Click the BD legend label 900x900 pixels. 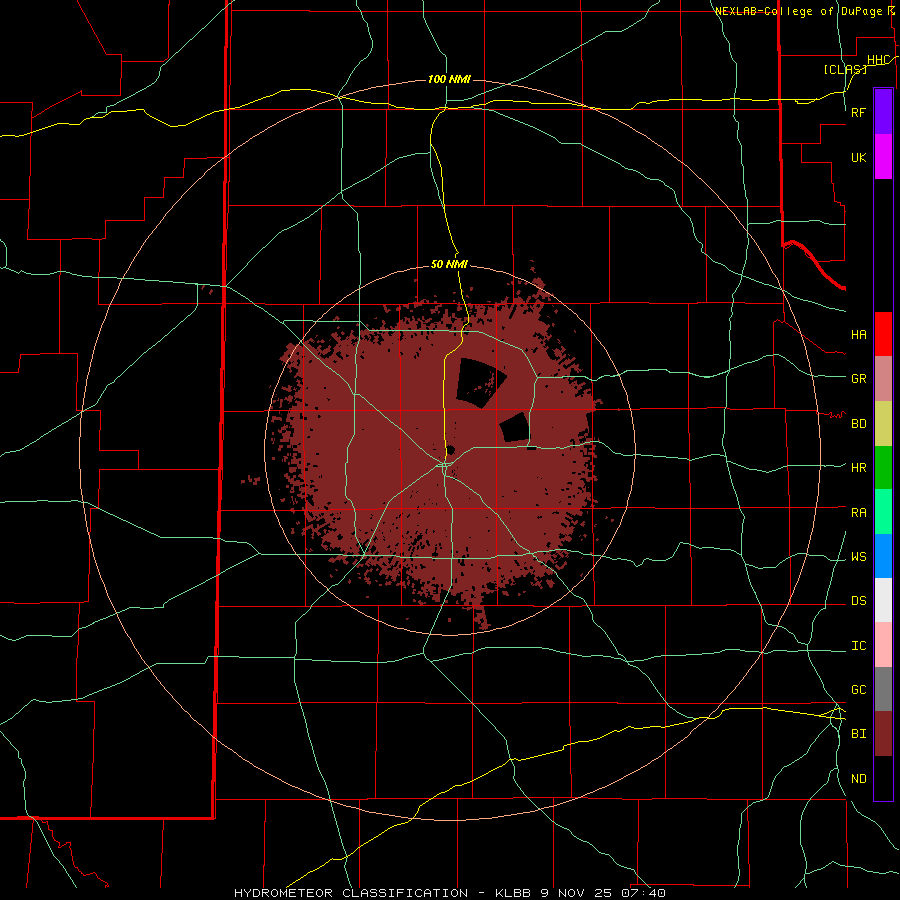click(859, 424)
